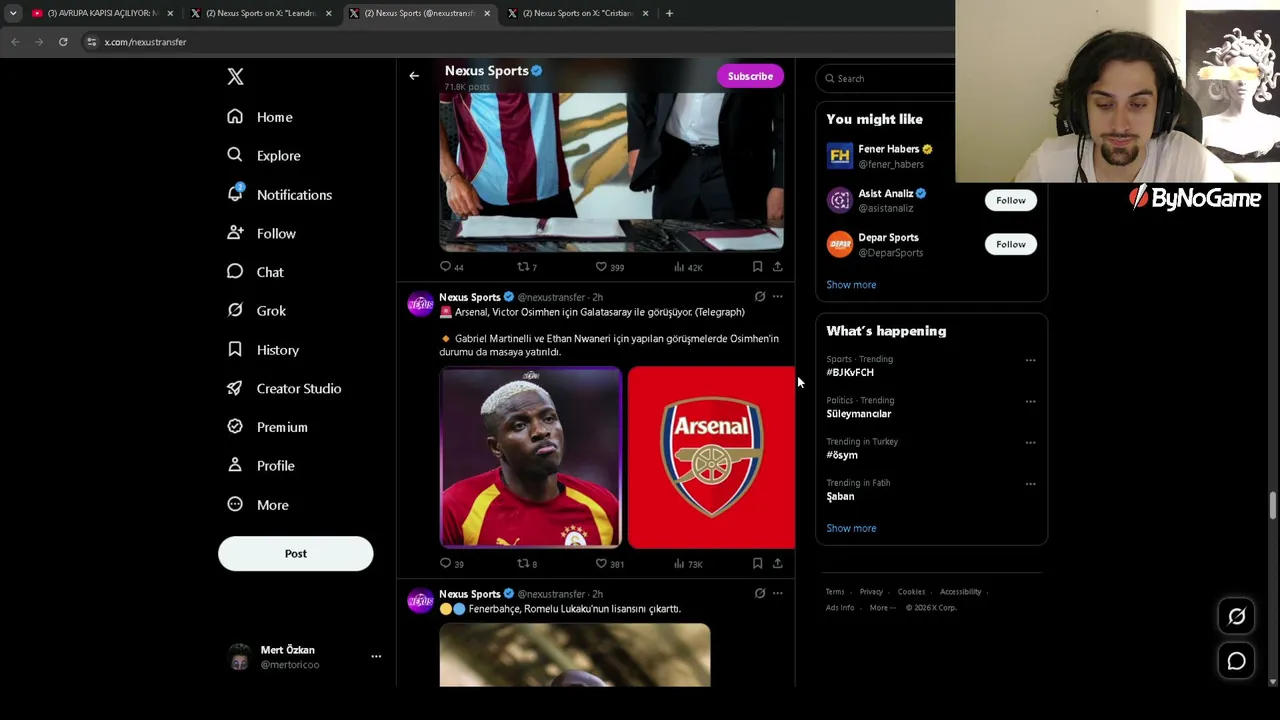Click the purple Subscribe button
The width and height of the screenshot is (1280, 720).
[750, 76]
